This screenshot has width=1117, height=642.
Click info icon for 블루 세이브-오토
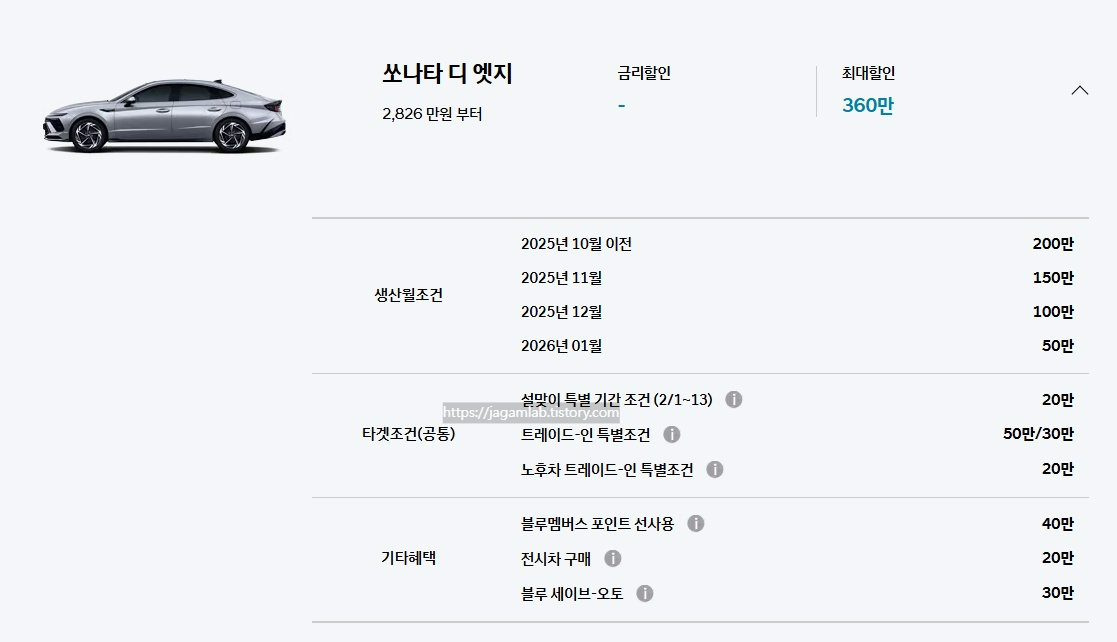(x=647, y=592)
